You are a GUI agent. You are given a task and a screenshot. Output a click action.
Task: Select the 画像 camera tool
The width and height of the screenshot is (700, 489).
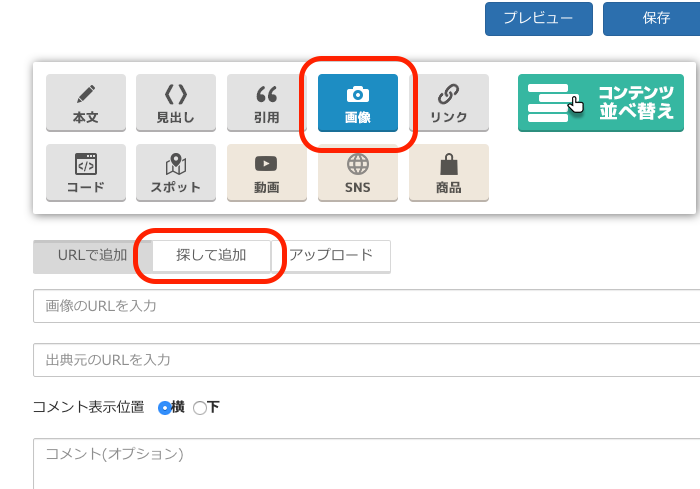[x=358, y=103]
